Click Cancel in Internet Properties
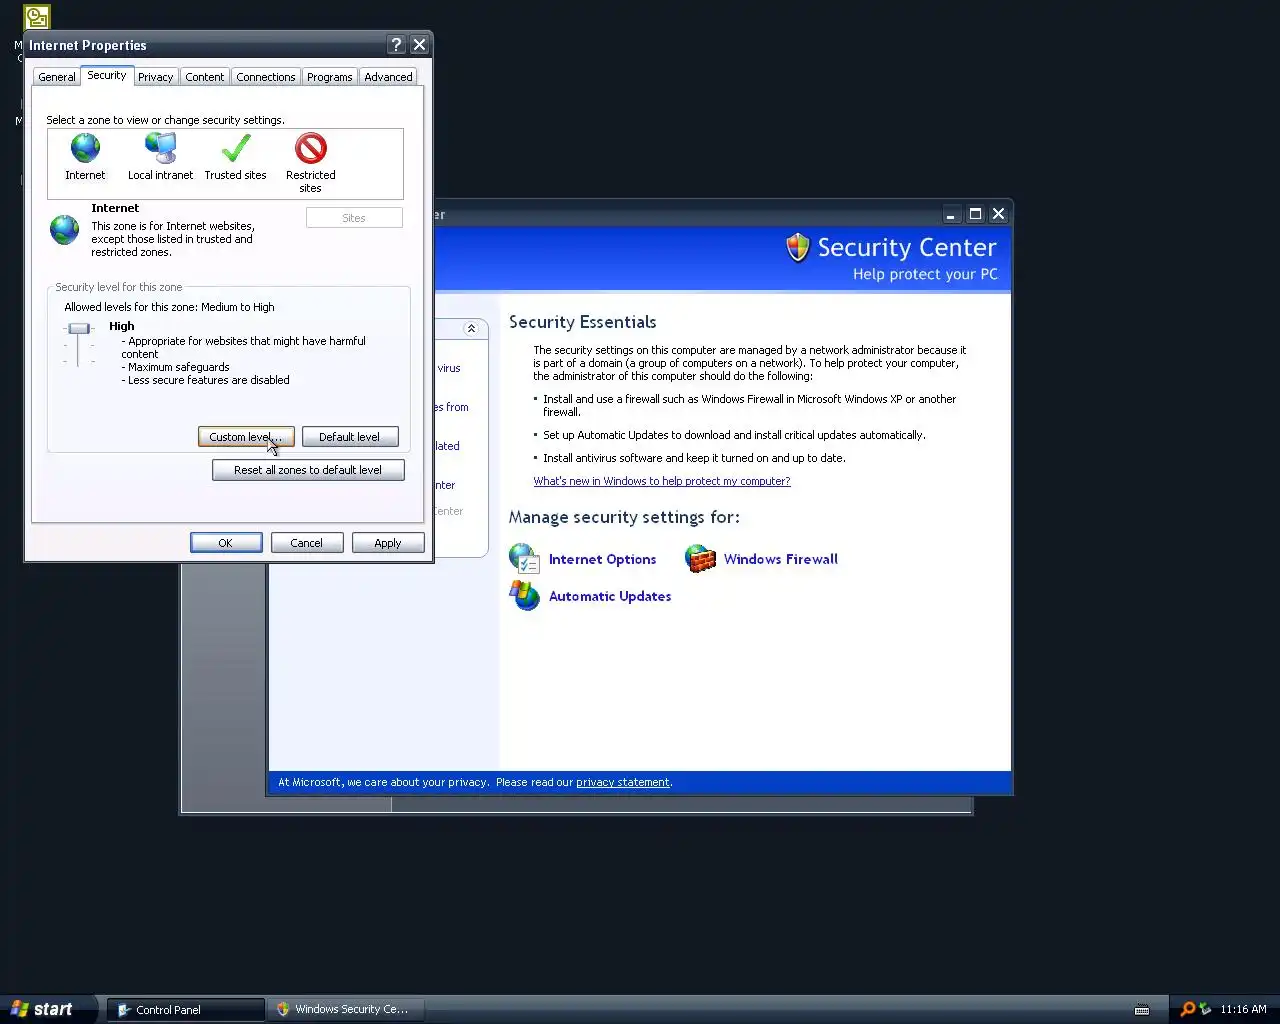The height and width of the screenshot is (1024, 1280). click(x=307, y=543)
